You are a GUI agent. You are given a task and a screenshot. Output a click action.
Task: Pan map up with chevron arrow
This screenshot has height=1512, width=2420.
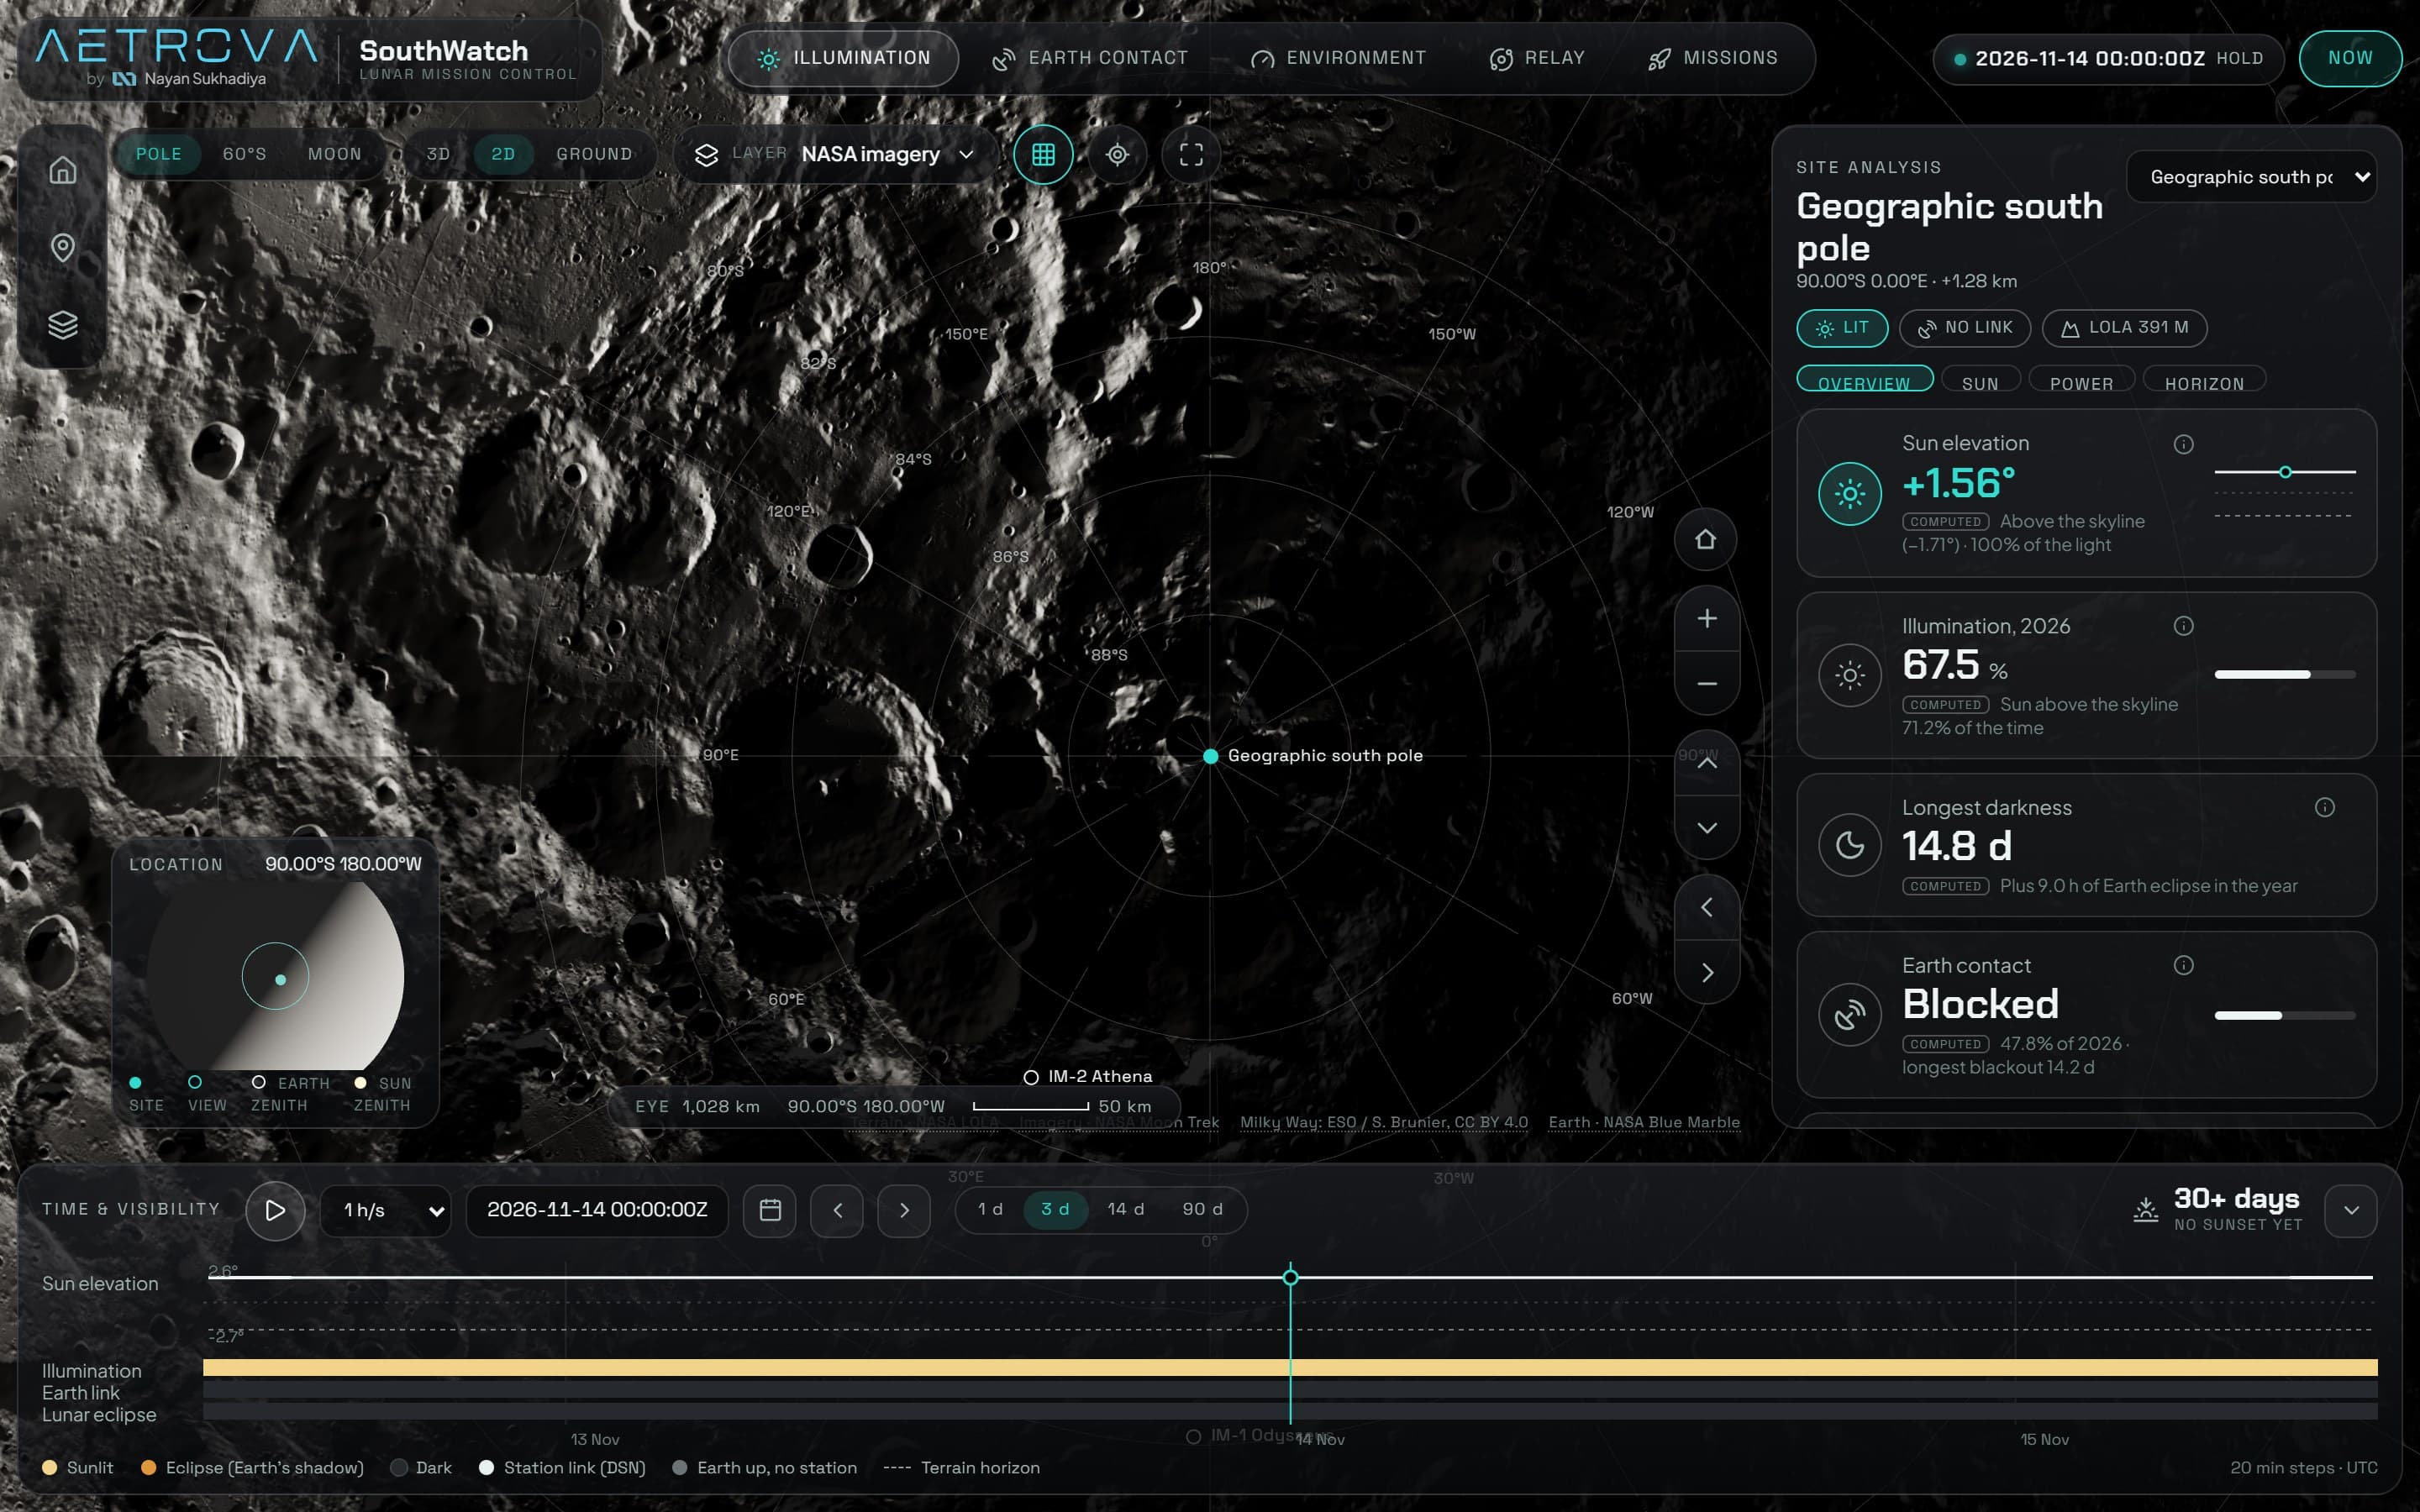(x=1706, y=763)
